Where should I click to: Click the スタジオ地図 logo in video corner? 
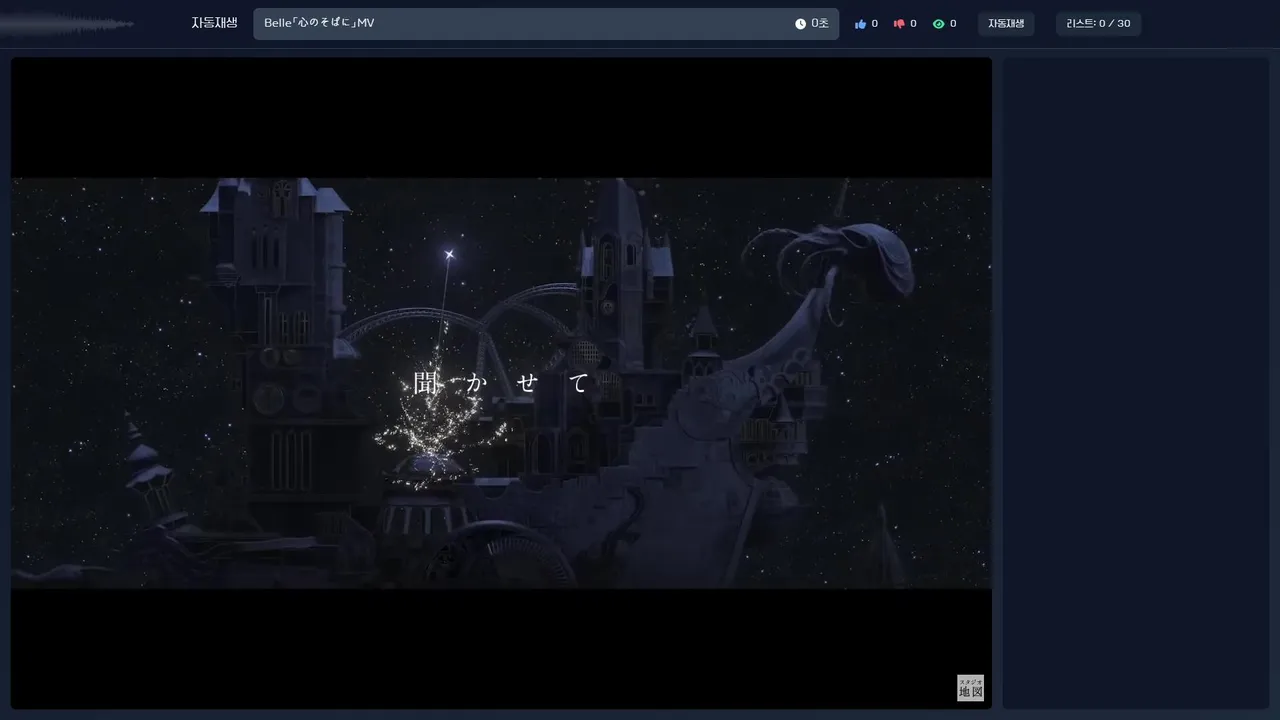pos(970,688)
